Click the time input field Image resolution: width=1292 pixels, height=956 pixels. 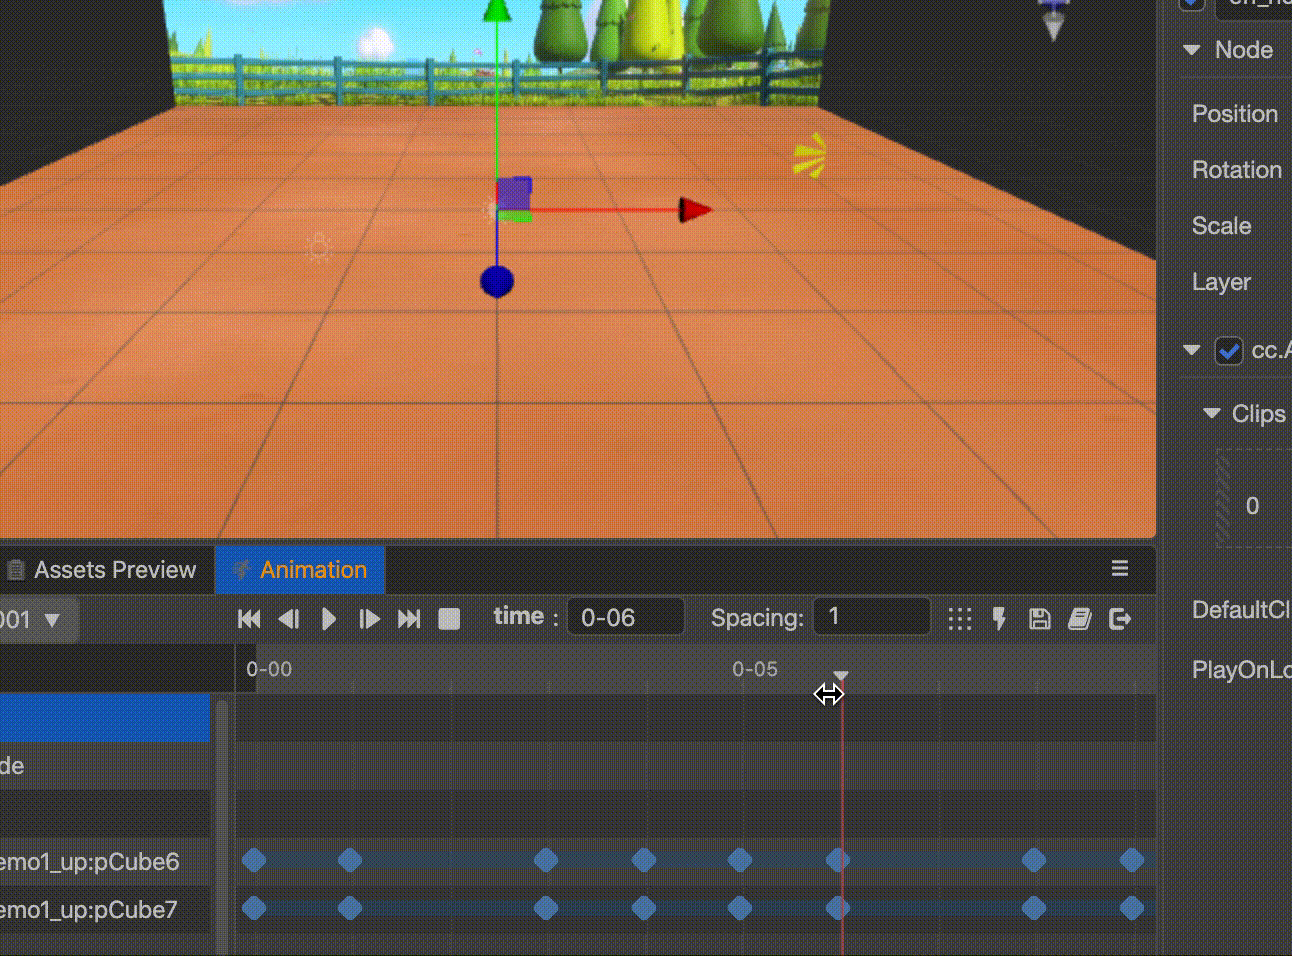click(626, 617)
